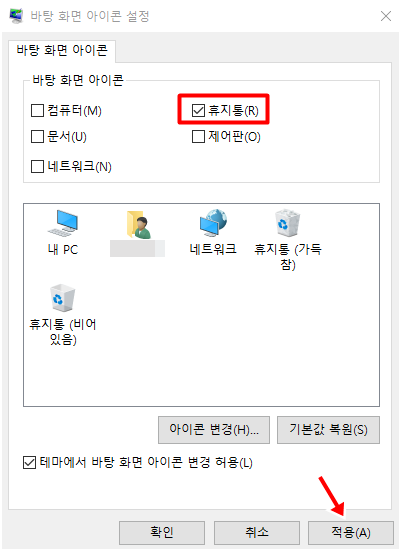
Task: Check the 컴퓨터(M) checkbox
Action: pyautogui.click(x=38, y=110)
